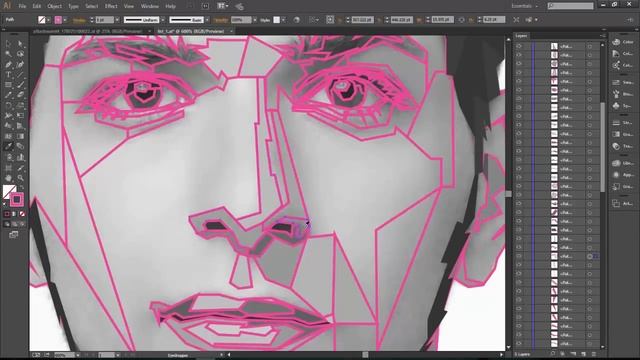Select the Hand tool
The image size is (640, 360).
[x=8, y=178]
